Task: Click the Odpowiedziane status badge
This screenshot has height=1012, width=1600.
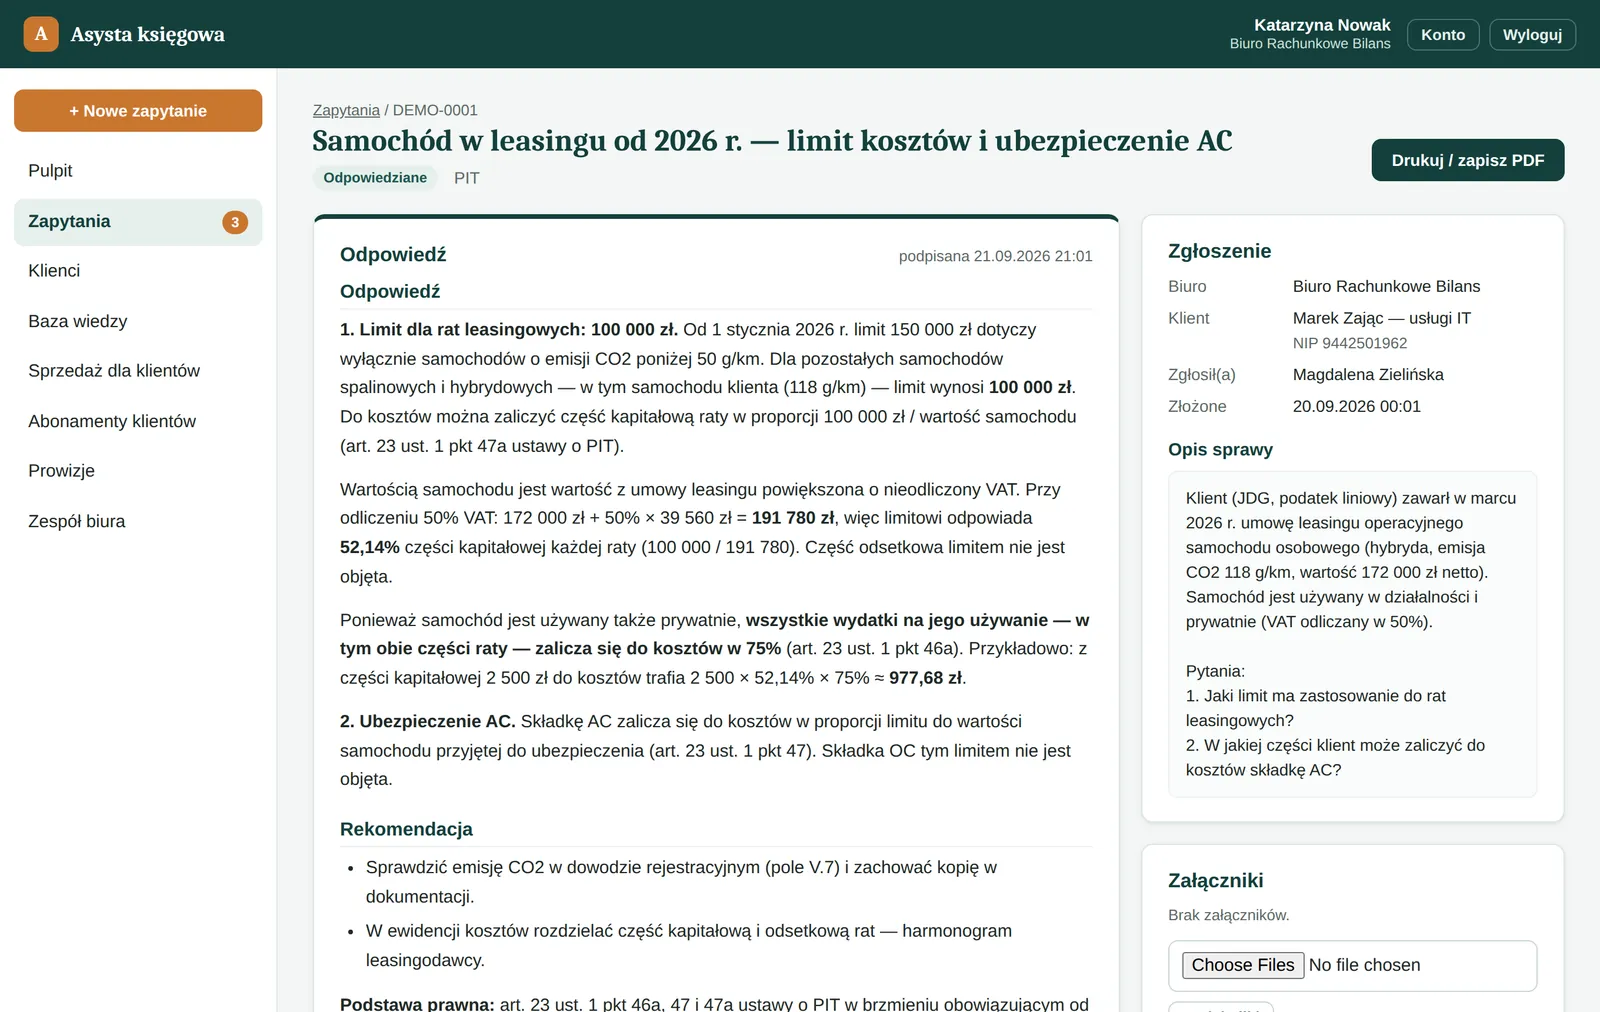Action: (375, 178)
